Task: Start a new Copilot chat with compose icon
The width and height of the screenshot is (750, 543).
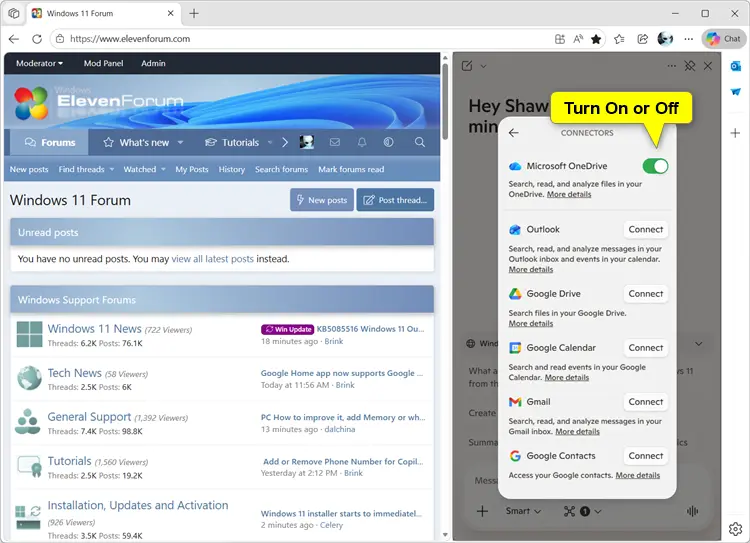Action: click(467, 66)
